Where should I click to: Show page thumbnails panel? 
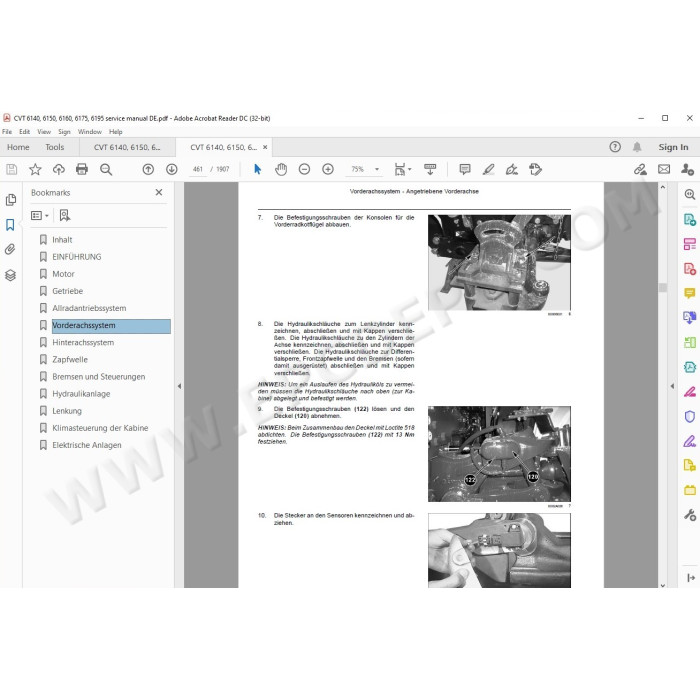pos(11,200)
